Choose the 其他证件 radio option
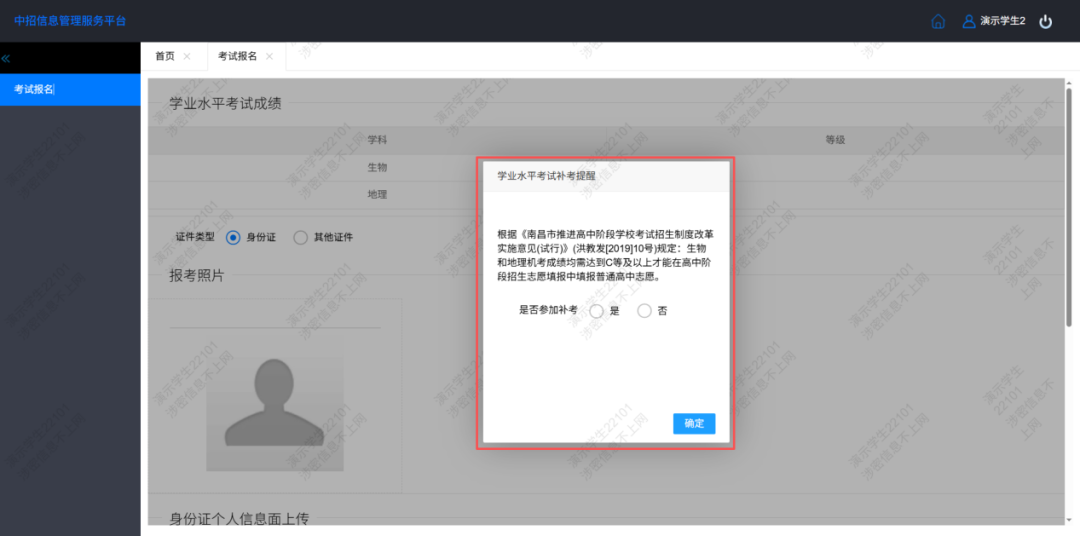The image size is (1080, 536). pos(300,238)
